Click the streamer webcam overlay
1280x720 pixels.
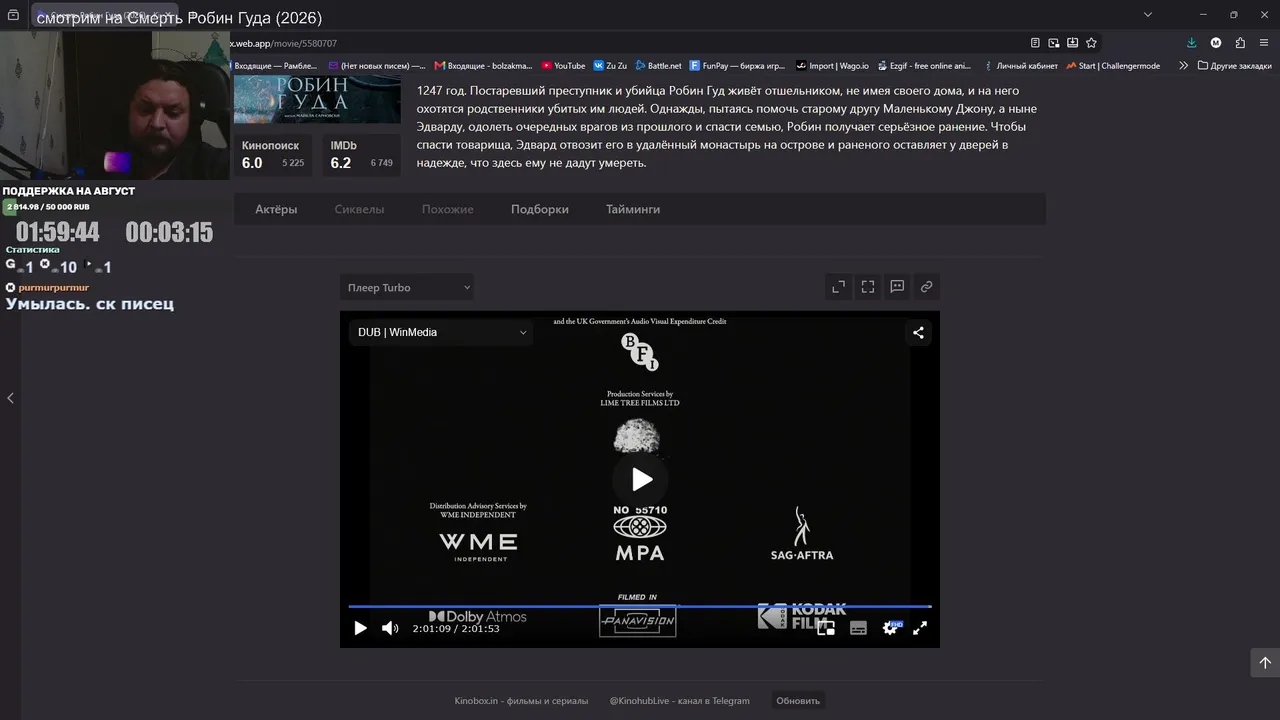click(x=115, y=105)
